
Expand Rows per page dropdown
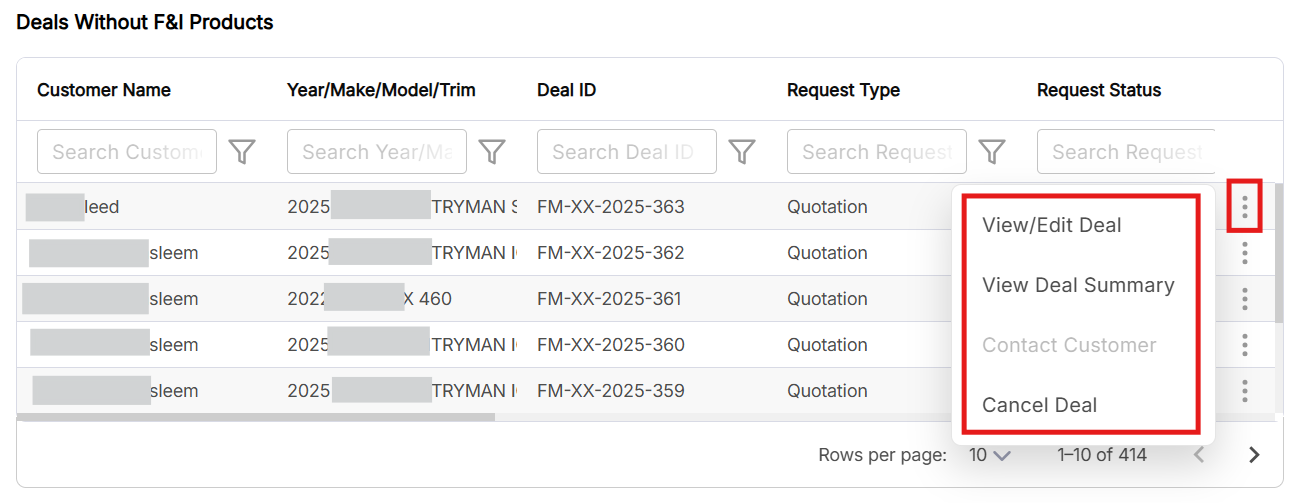point(990,455)
